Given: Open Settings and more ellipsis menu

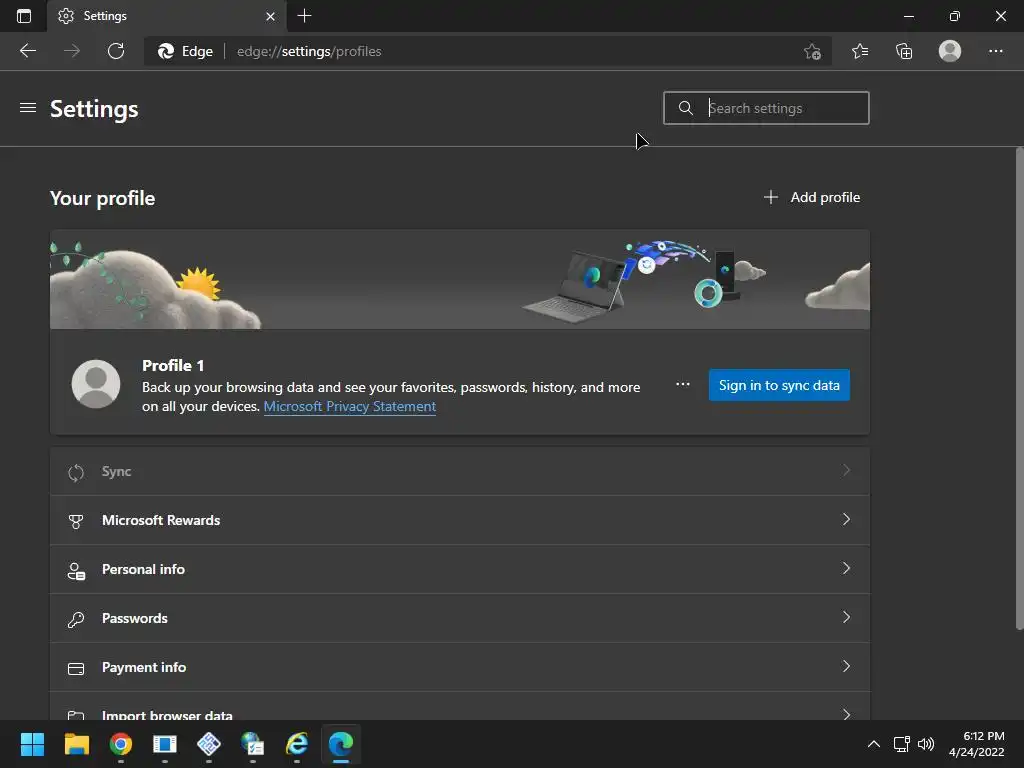Looking at the screenshot, I should click(995, 51).
